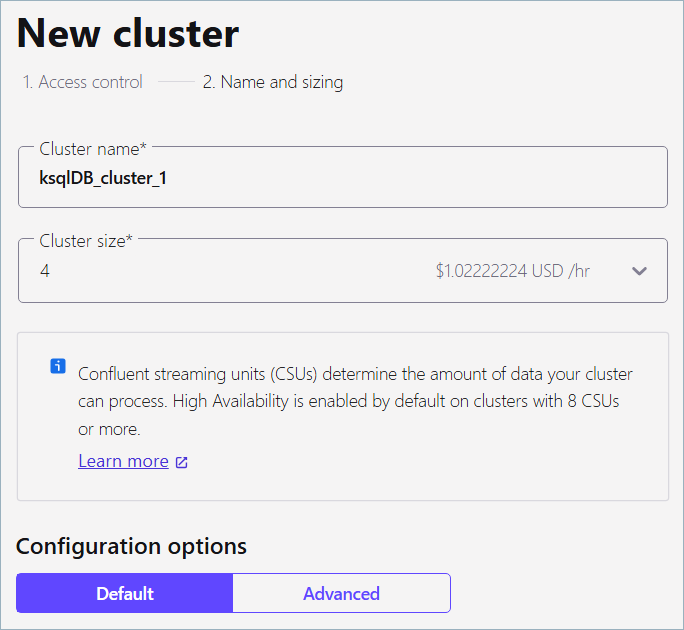The width and height of the screenshot is (684, 630).
Task: Switch to Advanced configuration options
Action: (x=341, y=593)
